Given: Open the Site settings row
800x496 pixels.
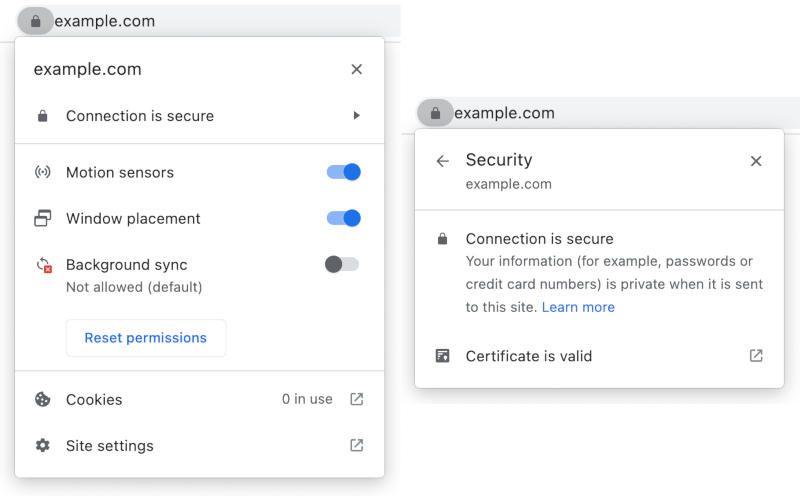Looking at the screenshot, I should tap(110, 446).
